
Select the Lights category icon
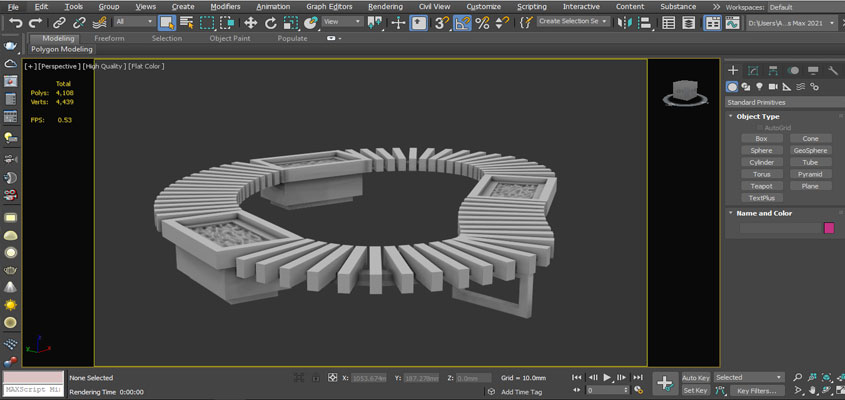759,87
